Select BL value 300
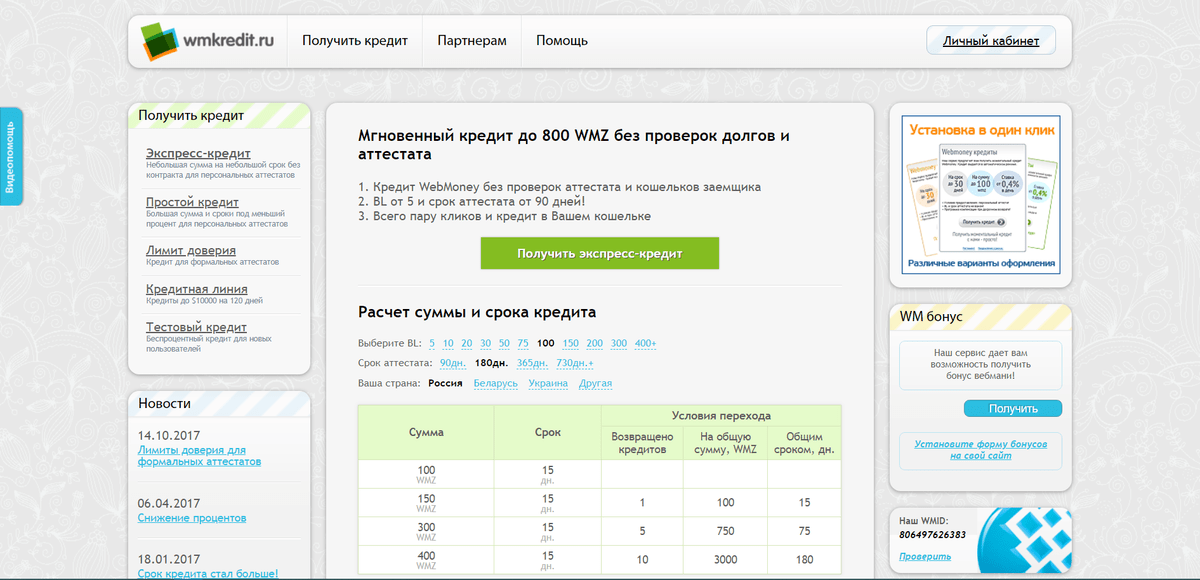 [619, 343]
